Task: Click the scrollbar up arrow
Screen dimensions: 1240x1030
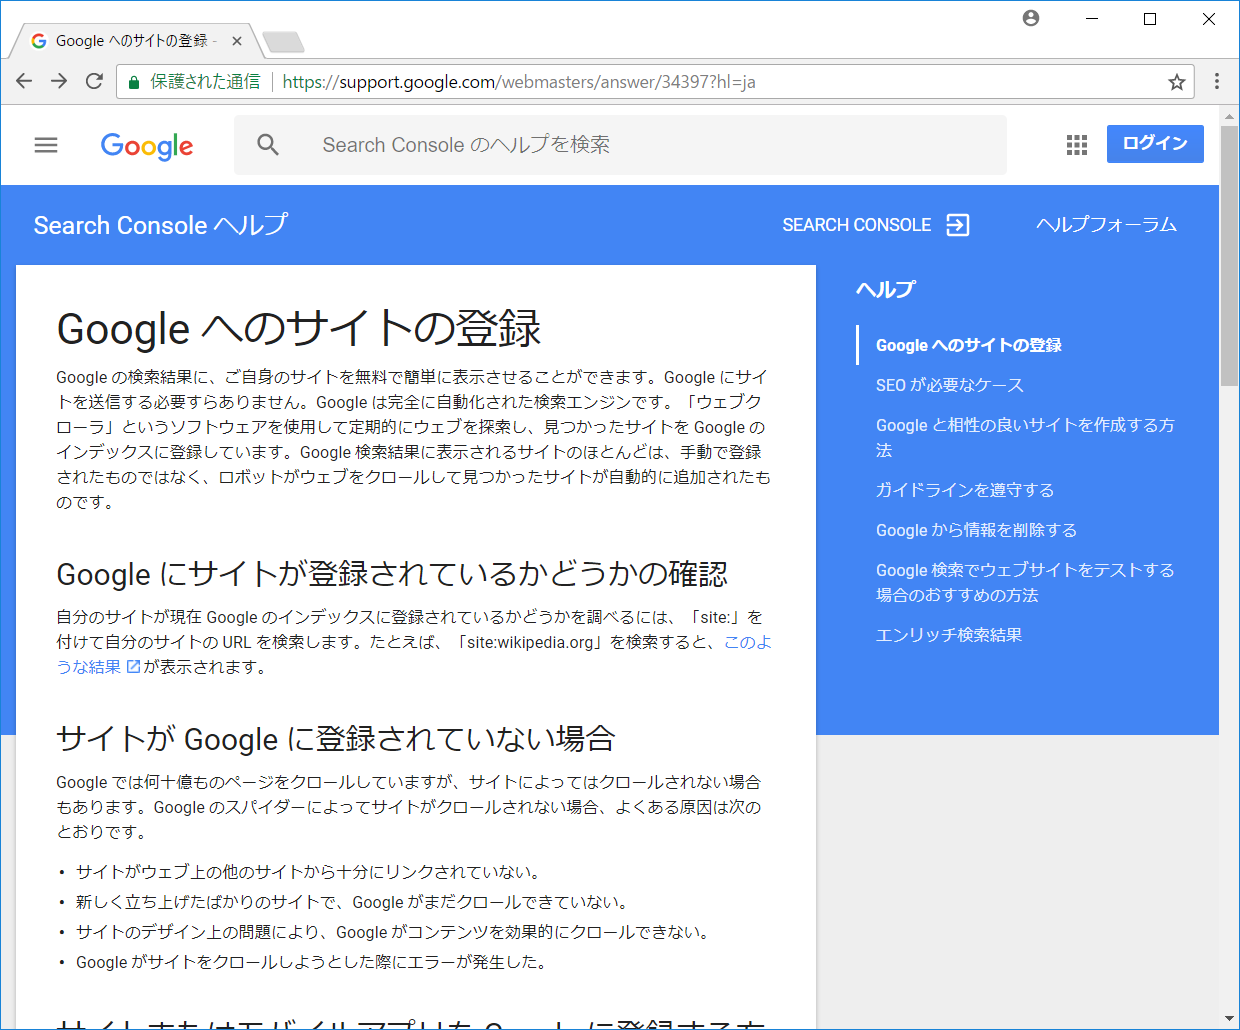Action: pyautogui.click(x=1229, y=116)
